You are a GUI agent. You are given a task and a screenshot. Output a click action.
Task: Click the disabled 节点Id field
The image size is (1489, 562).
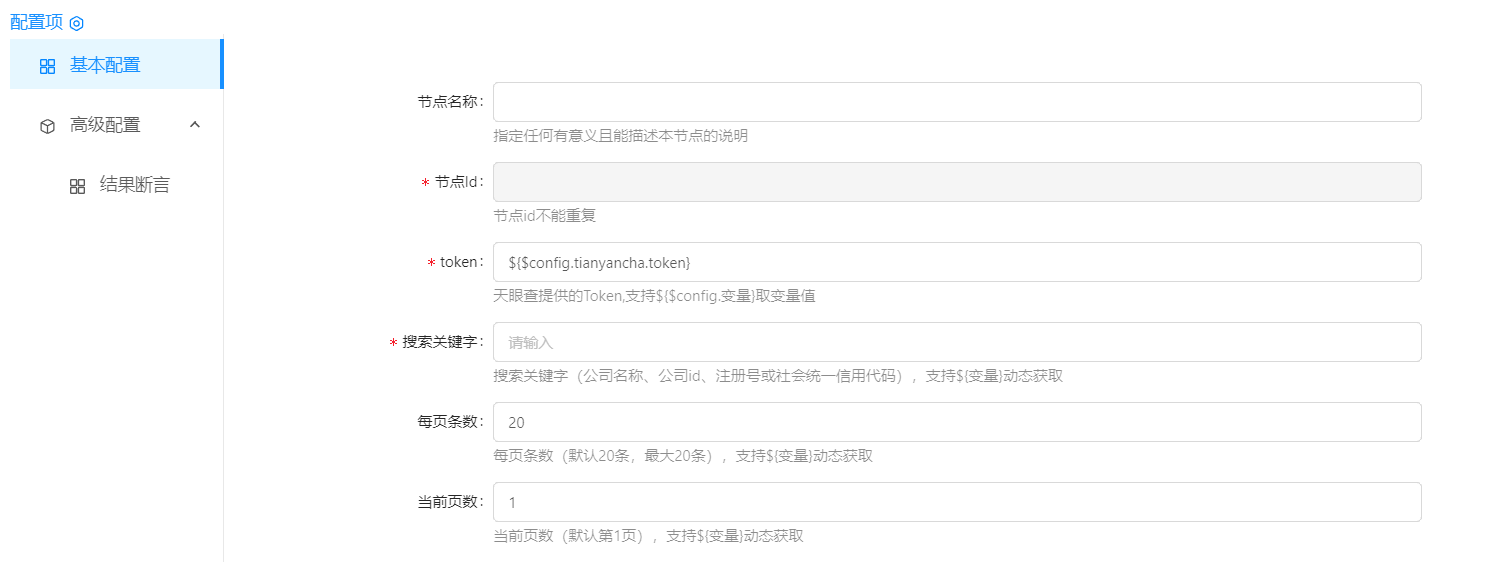click(x=956, y=182)
